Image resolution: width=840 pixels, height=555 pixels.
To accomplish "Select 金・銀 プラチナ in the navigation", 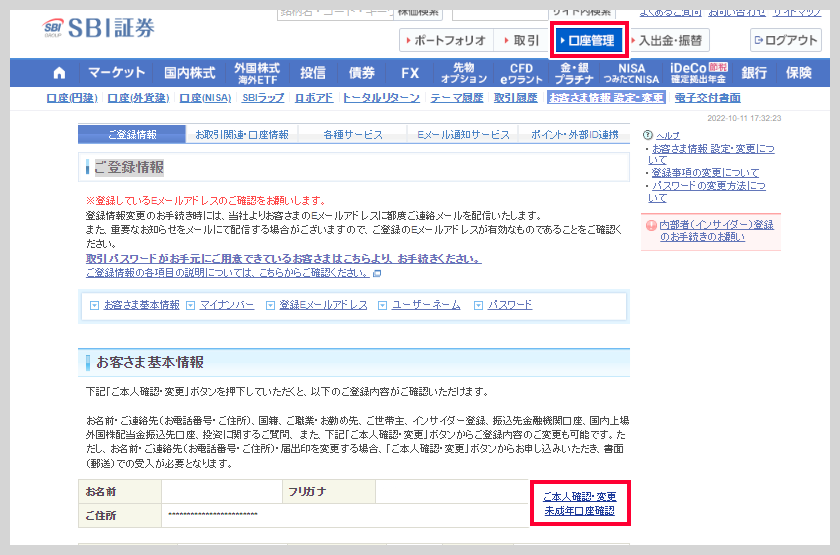I will tap(574, 73).
